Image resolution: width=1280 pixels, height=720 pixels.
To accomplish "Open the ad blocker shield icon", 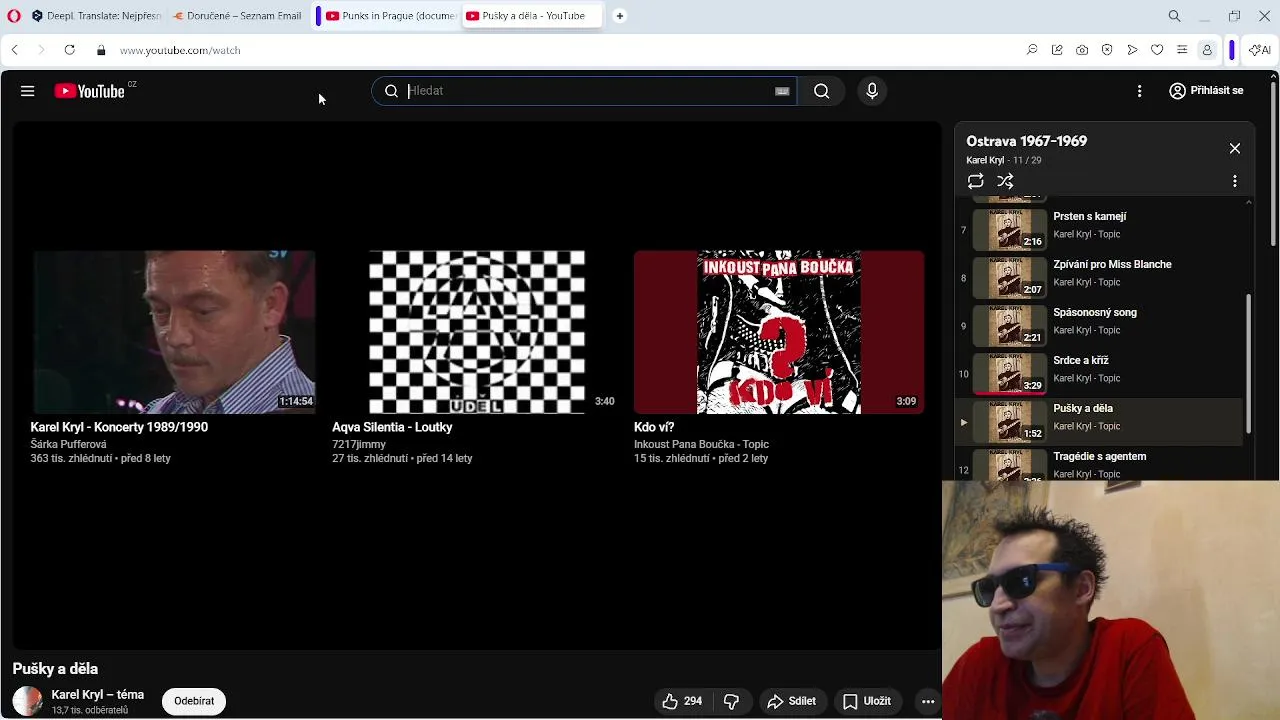I will [x=1107, y=50].
